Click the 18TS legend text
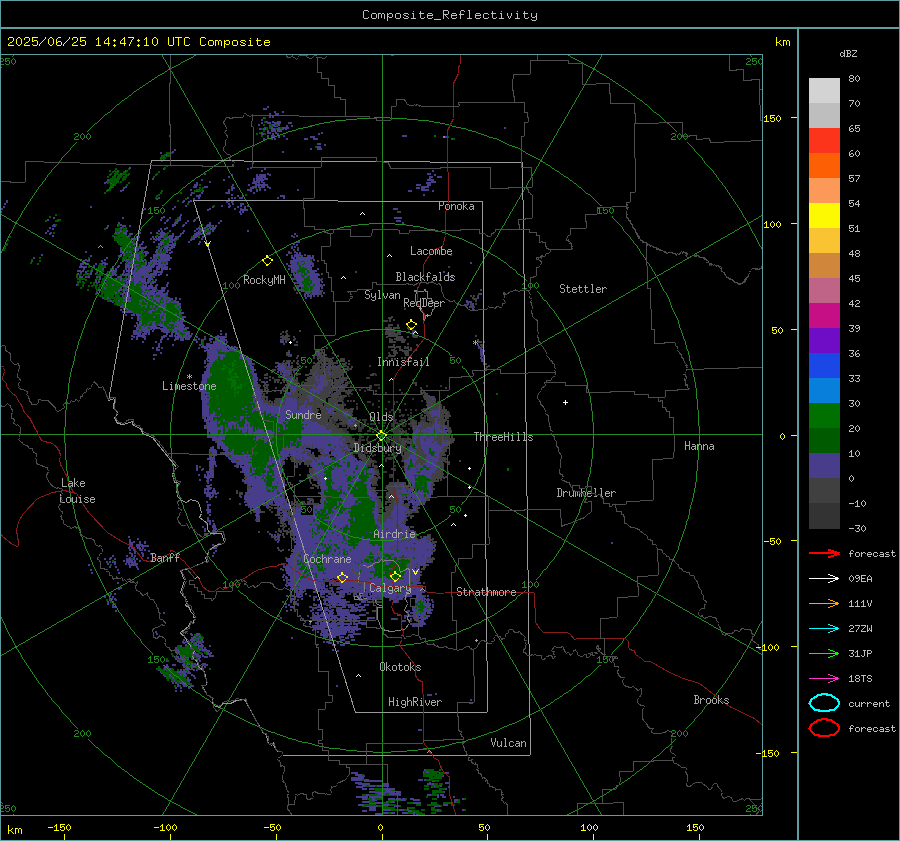 pyautogui.click(x=860, y=679)
